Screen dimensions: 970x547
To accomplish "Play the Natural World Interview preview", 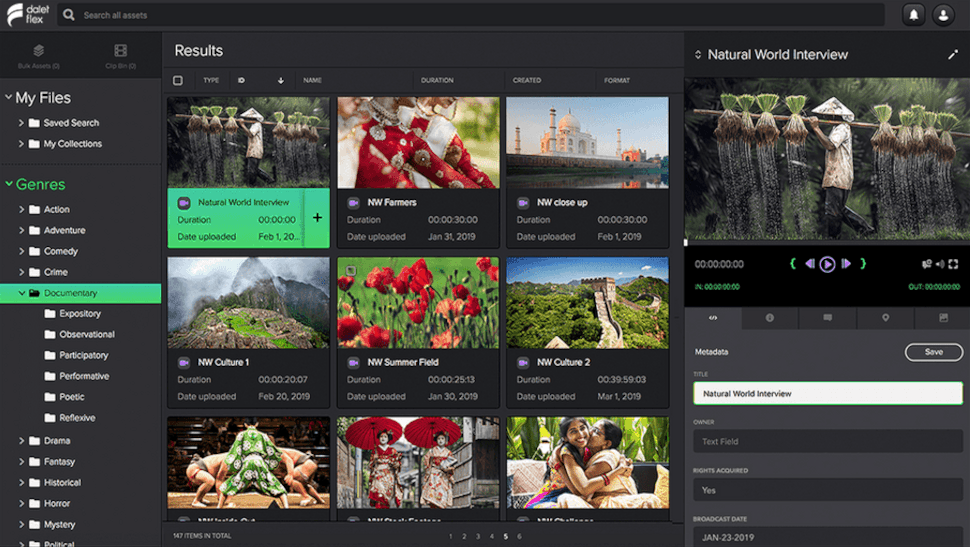I will coord(827,264).
